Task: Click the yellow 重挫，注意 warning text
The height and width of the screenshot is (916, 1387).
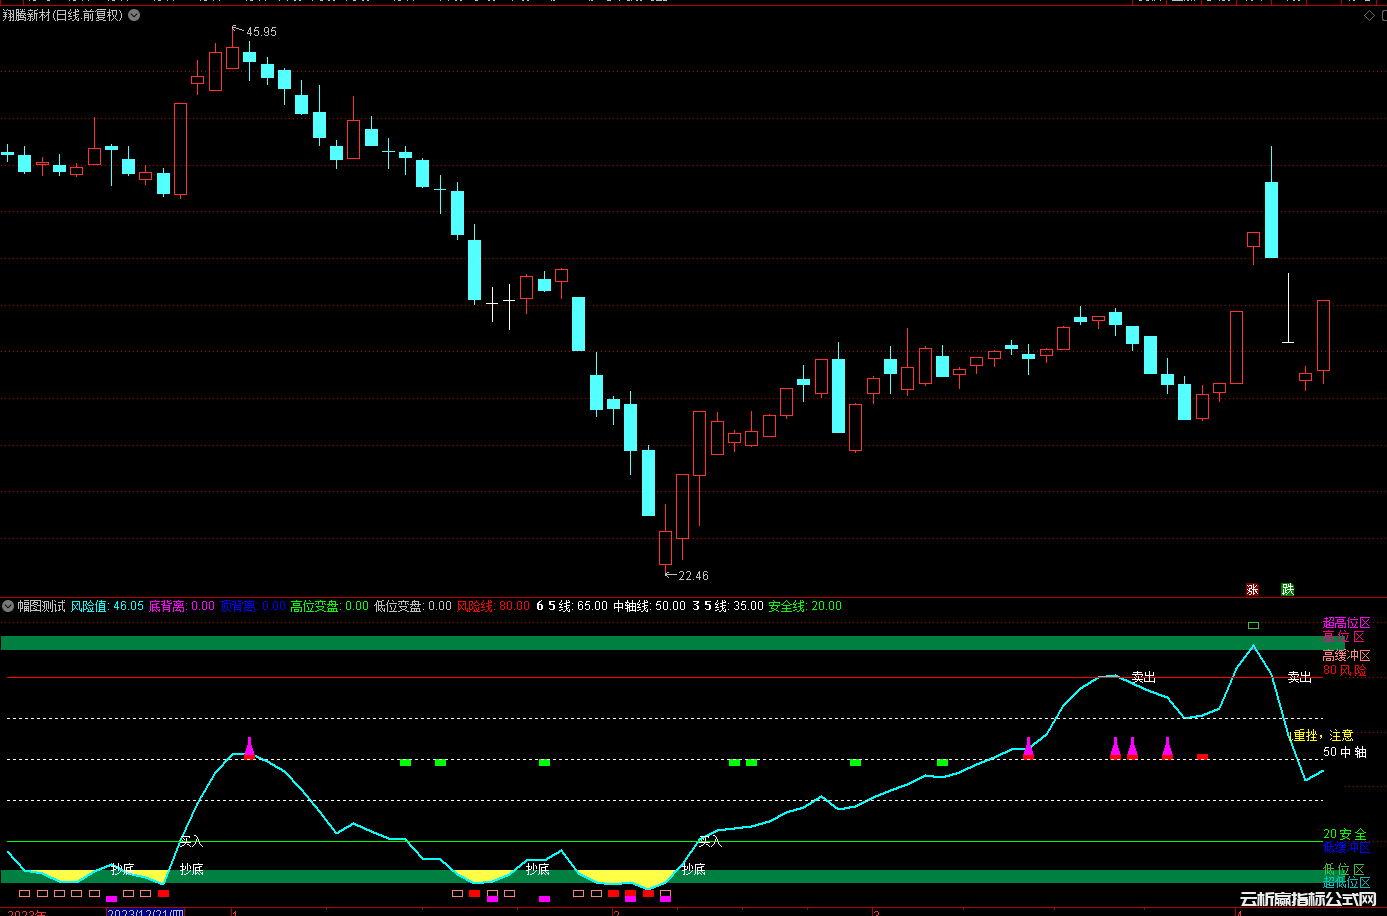Action: pyautogui.click(x=1323, y=736)
